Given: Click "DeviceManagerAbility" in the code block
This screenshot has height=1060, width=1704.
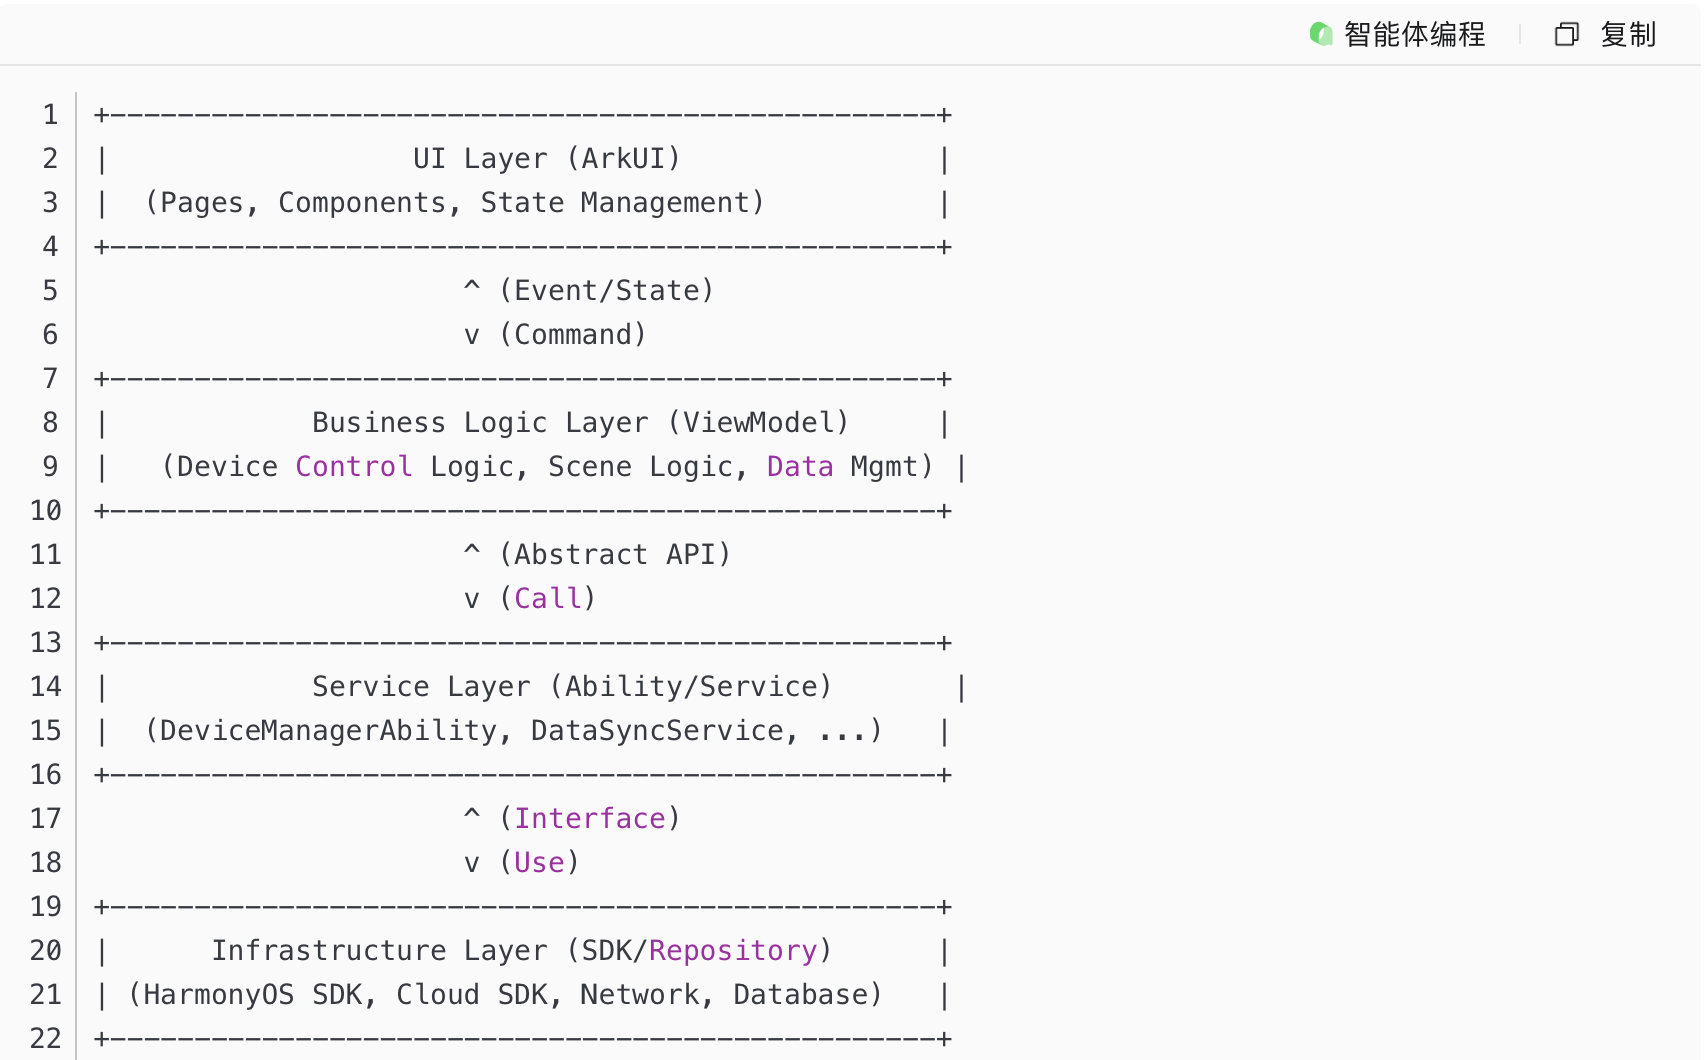Looking at the screenshot, I should tap(328, 731).
